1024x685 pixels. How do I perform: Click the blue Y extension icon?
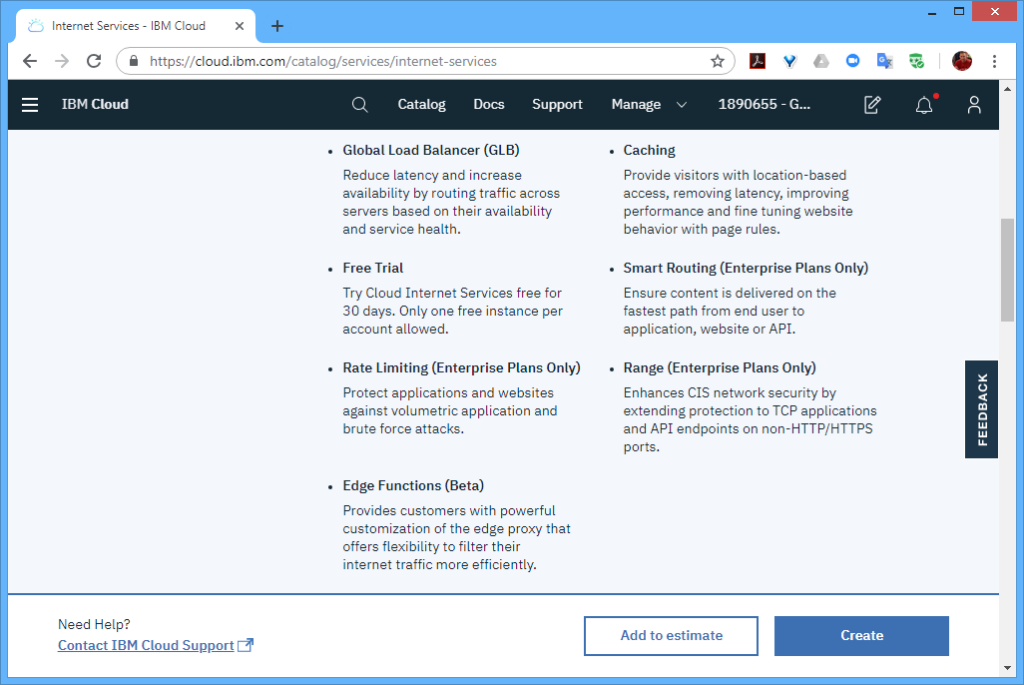click(790, 61)
